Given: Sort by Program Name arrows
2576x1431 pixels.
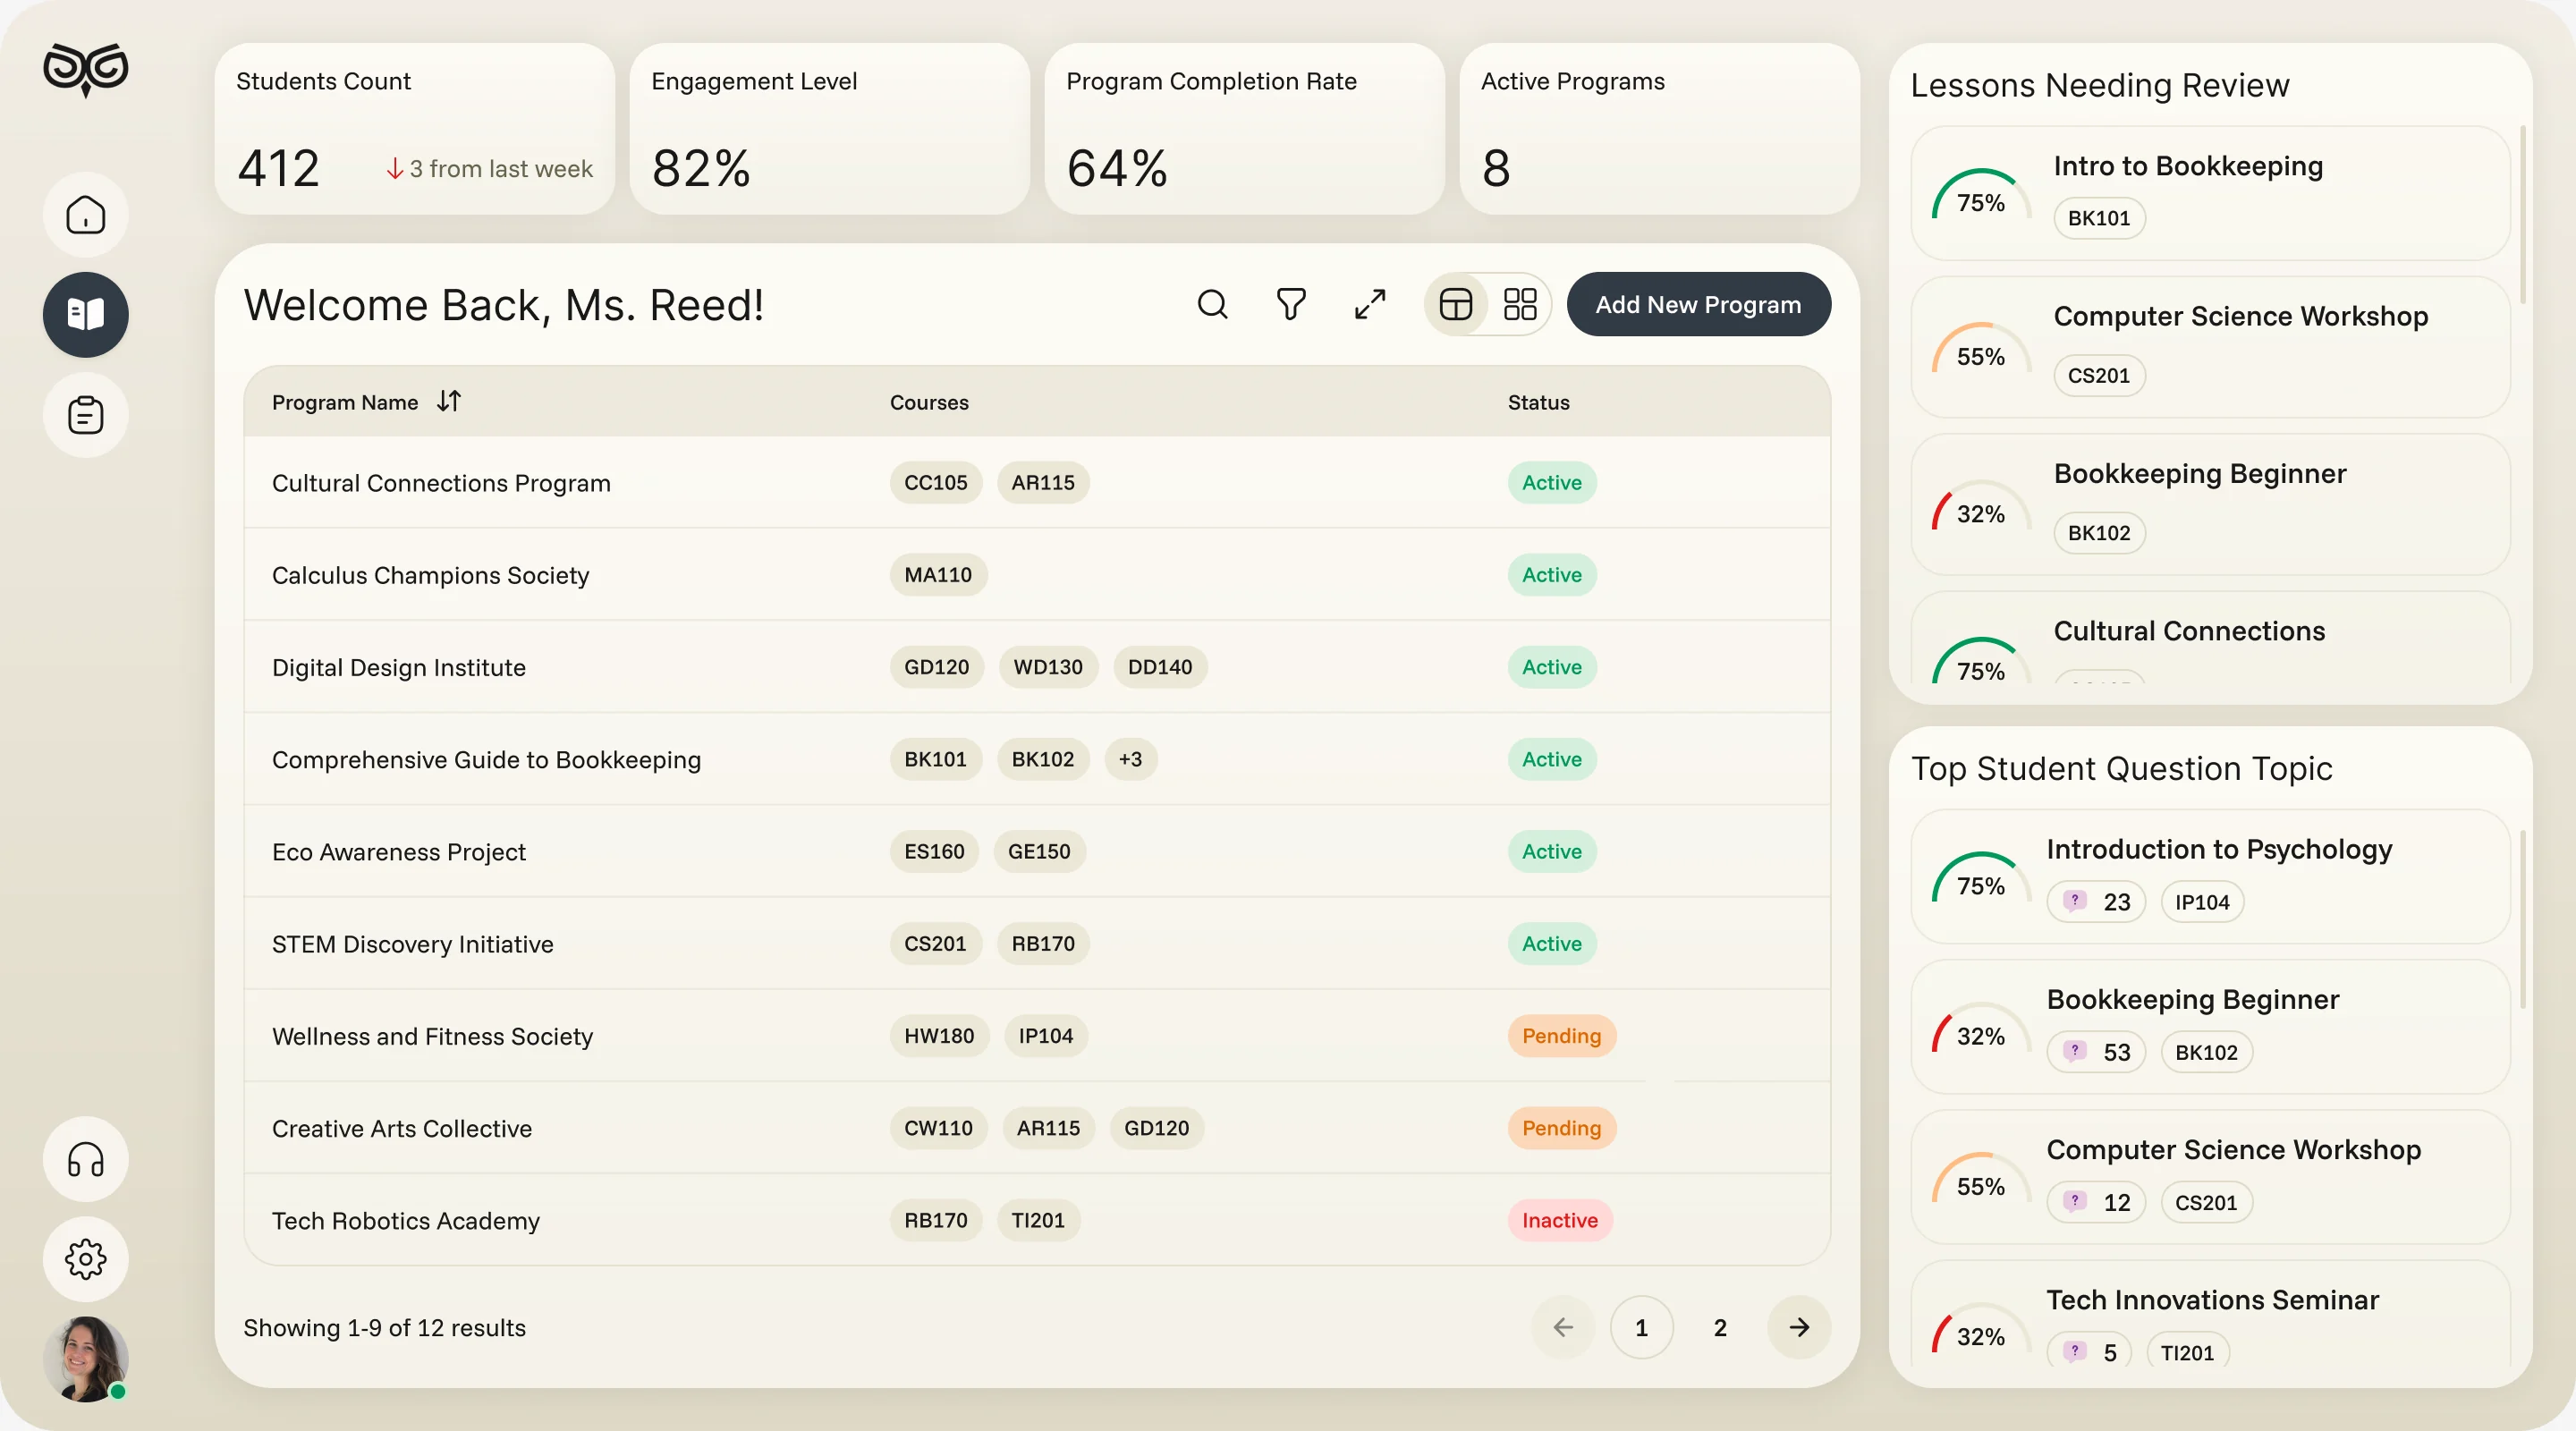Looking at the screenshot, I should pos(449,402).
